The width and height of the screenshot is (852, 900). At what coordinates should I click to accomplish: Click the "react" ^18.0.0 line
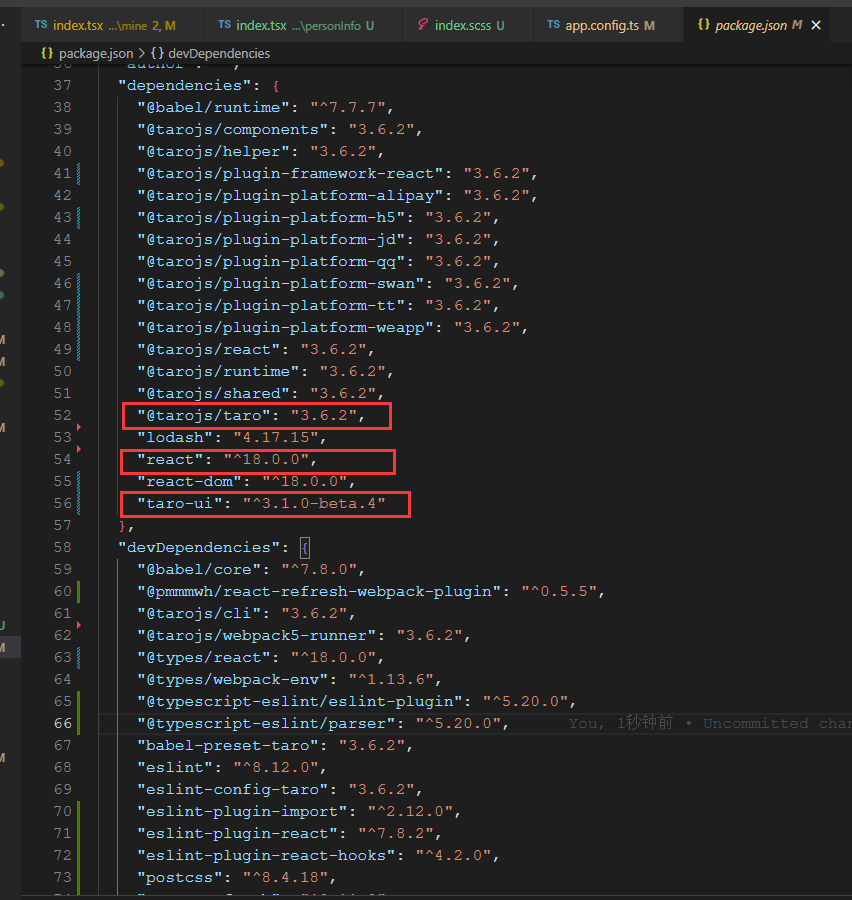coord(227,460)
